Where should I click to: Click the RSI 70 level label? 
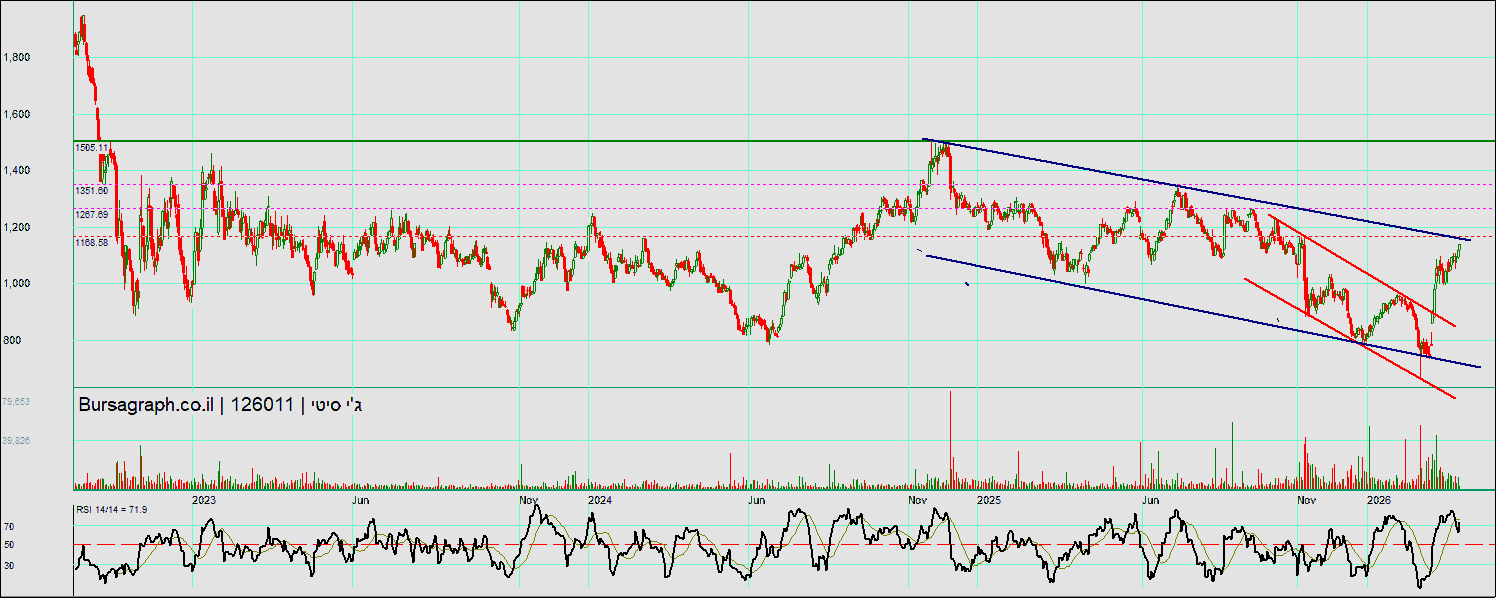tap(9, 526)
